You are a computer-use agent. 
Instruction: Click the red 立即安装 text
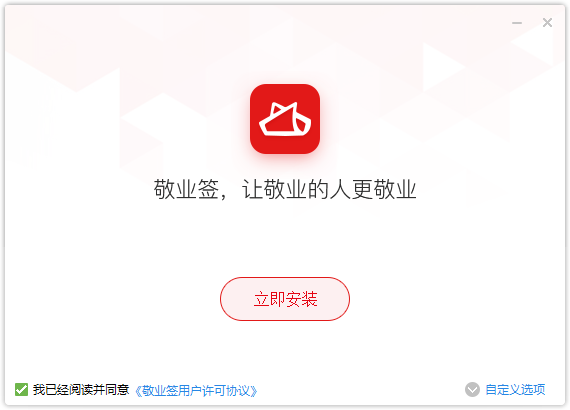pyautogui.click(x=285, y=299)
